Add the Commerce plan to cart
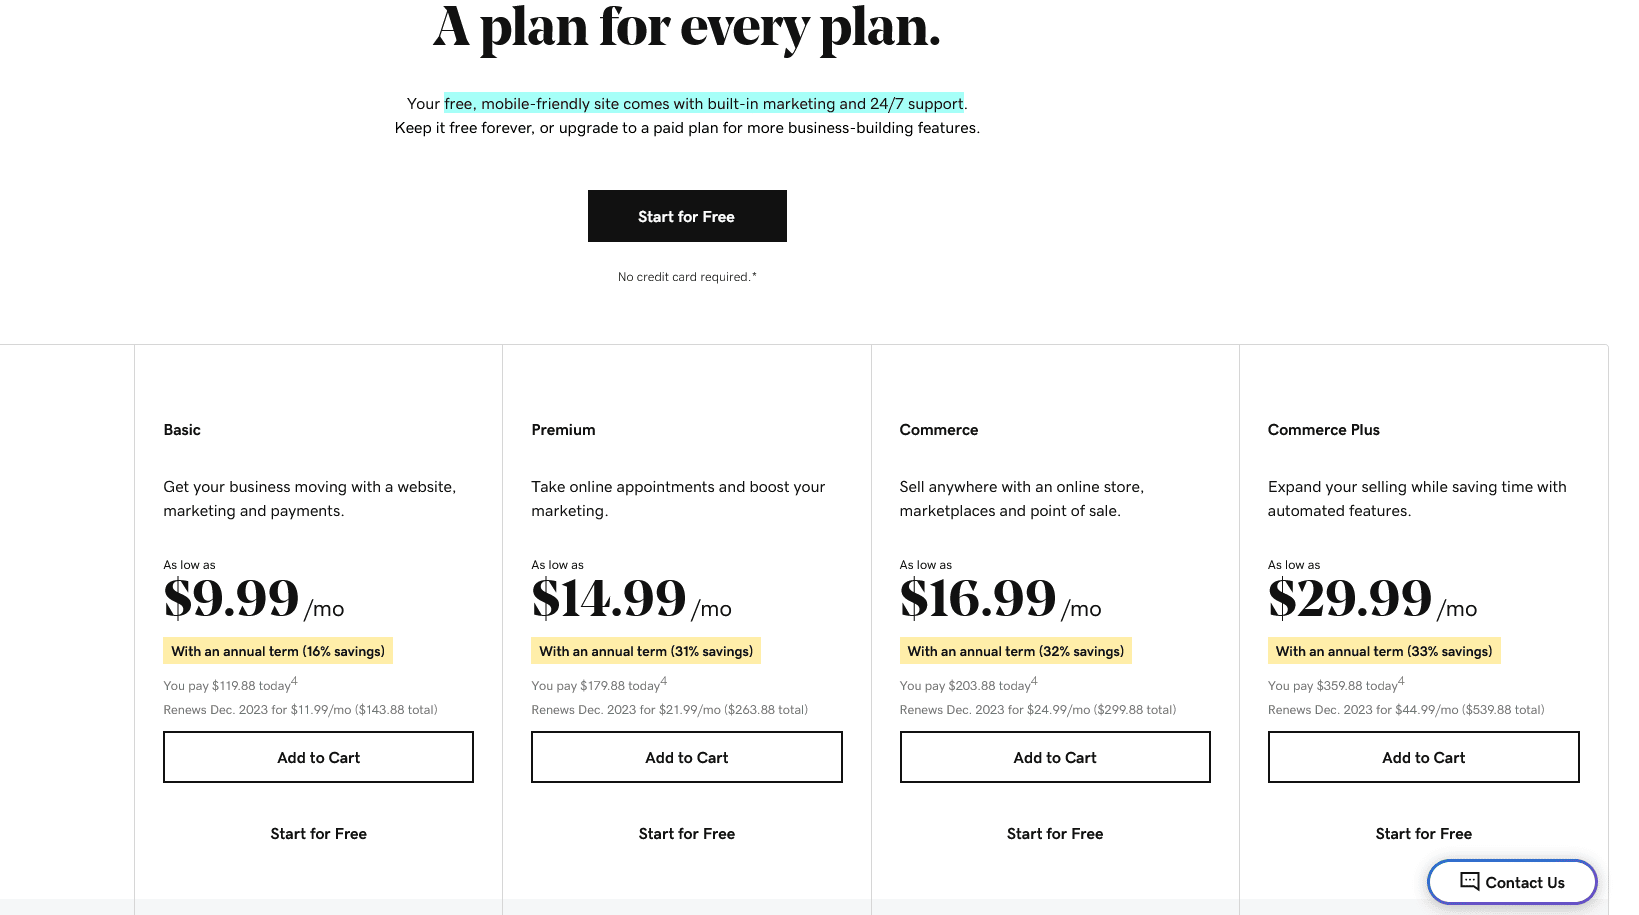 click(1055, 757)
